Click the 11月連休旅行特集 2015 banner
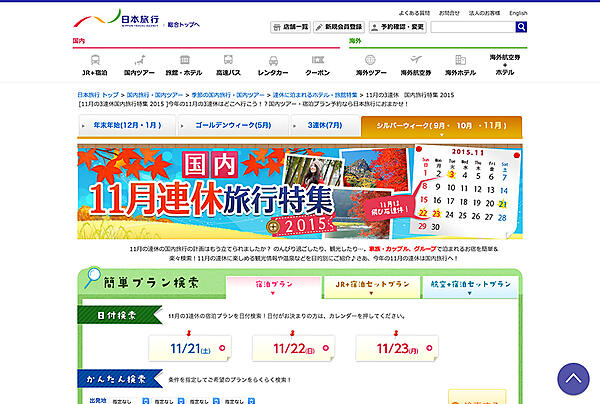This screenshot has width=600, height=404. click(300, 192)
